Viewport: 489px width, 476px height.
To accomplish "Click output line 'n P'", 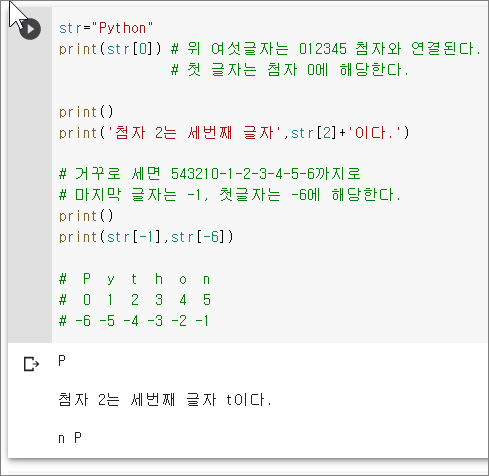I will 70,438.
